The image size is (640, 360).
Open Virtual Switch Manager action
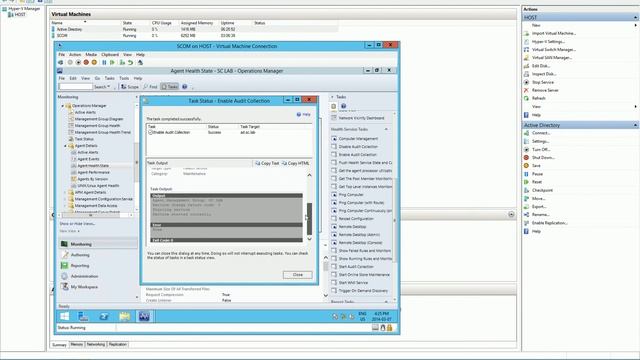point(553,50)
